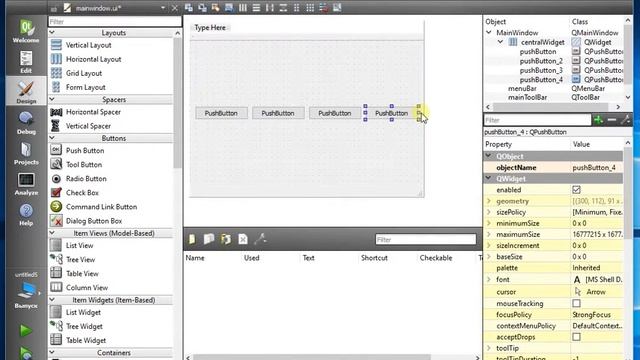The height and width of the screenshot is (360, 640).
Task: Apply Lay Out Vertically
Action: pos(256,7)
